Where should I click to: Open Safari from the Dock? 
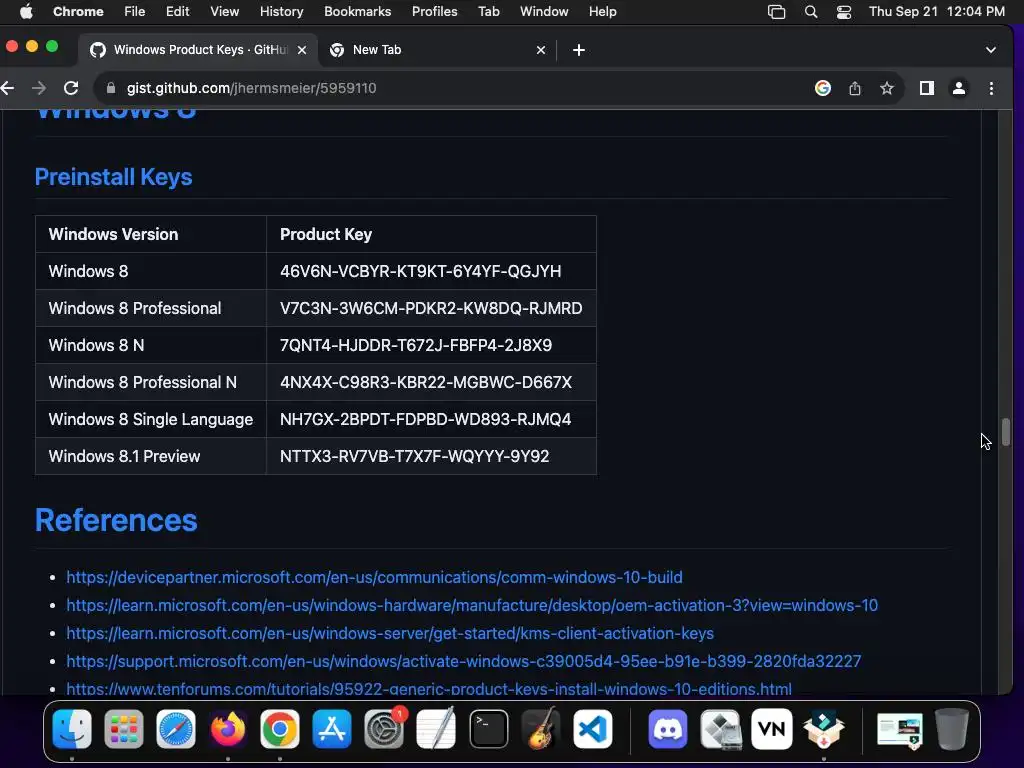pos(176,729)
